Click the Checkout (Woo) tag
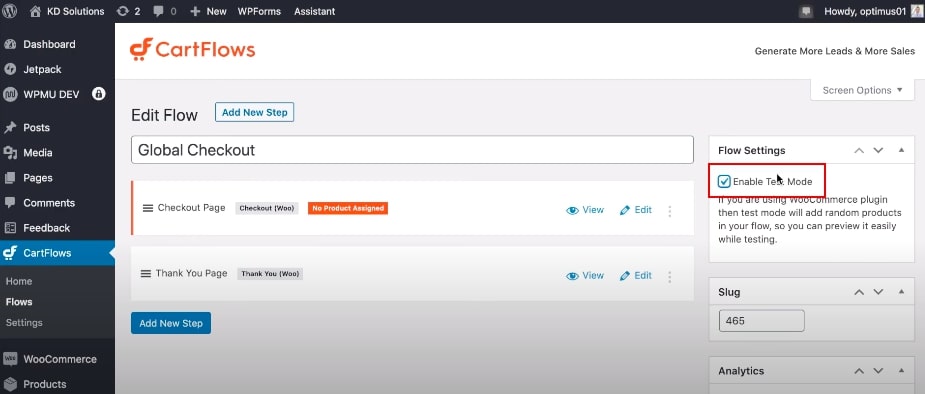925x394 pixels. (267, 208)
